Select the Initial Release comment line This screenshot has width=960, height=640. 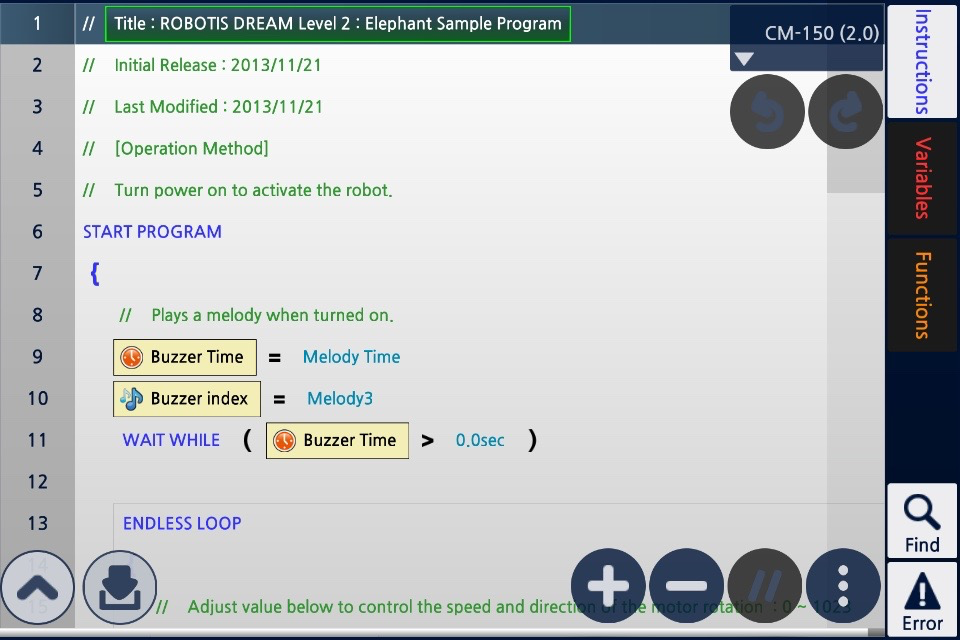pos(217,66)
